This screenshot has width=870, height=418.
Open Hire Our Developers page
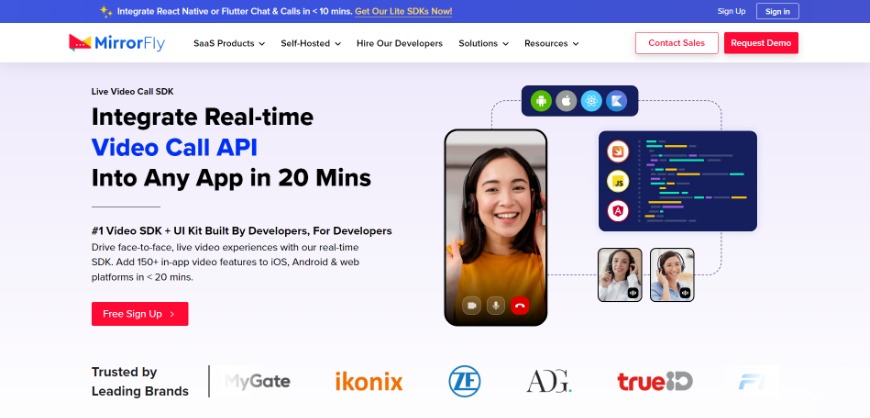pos(399,43)
